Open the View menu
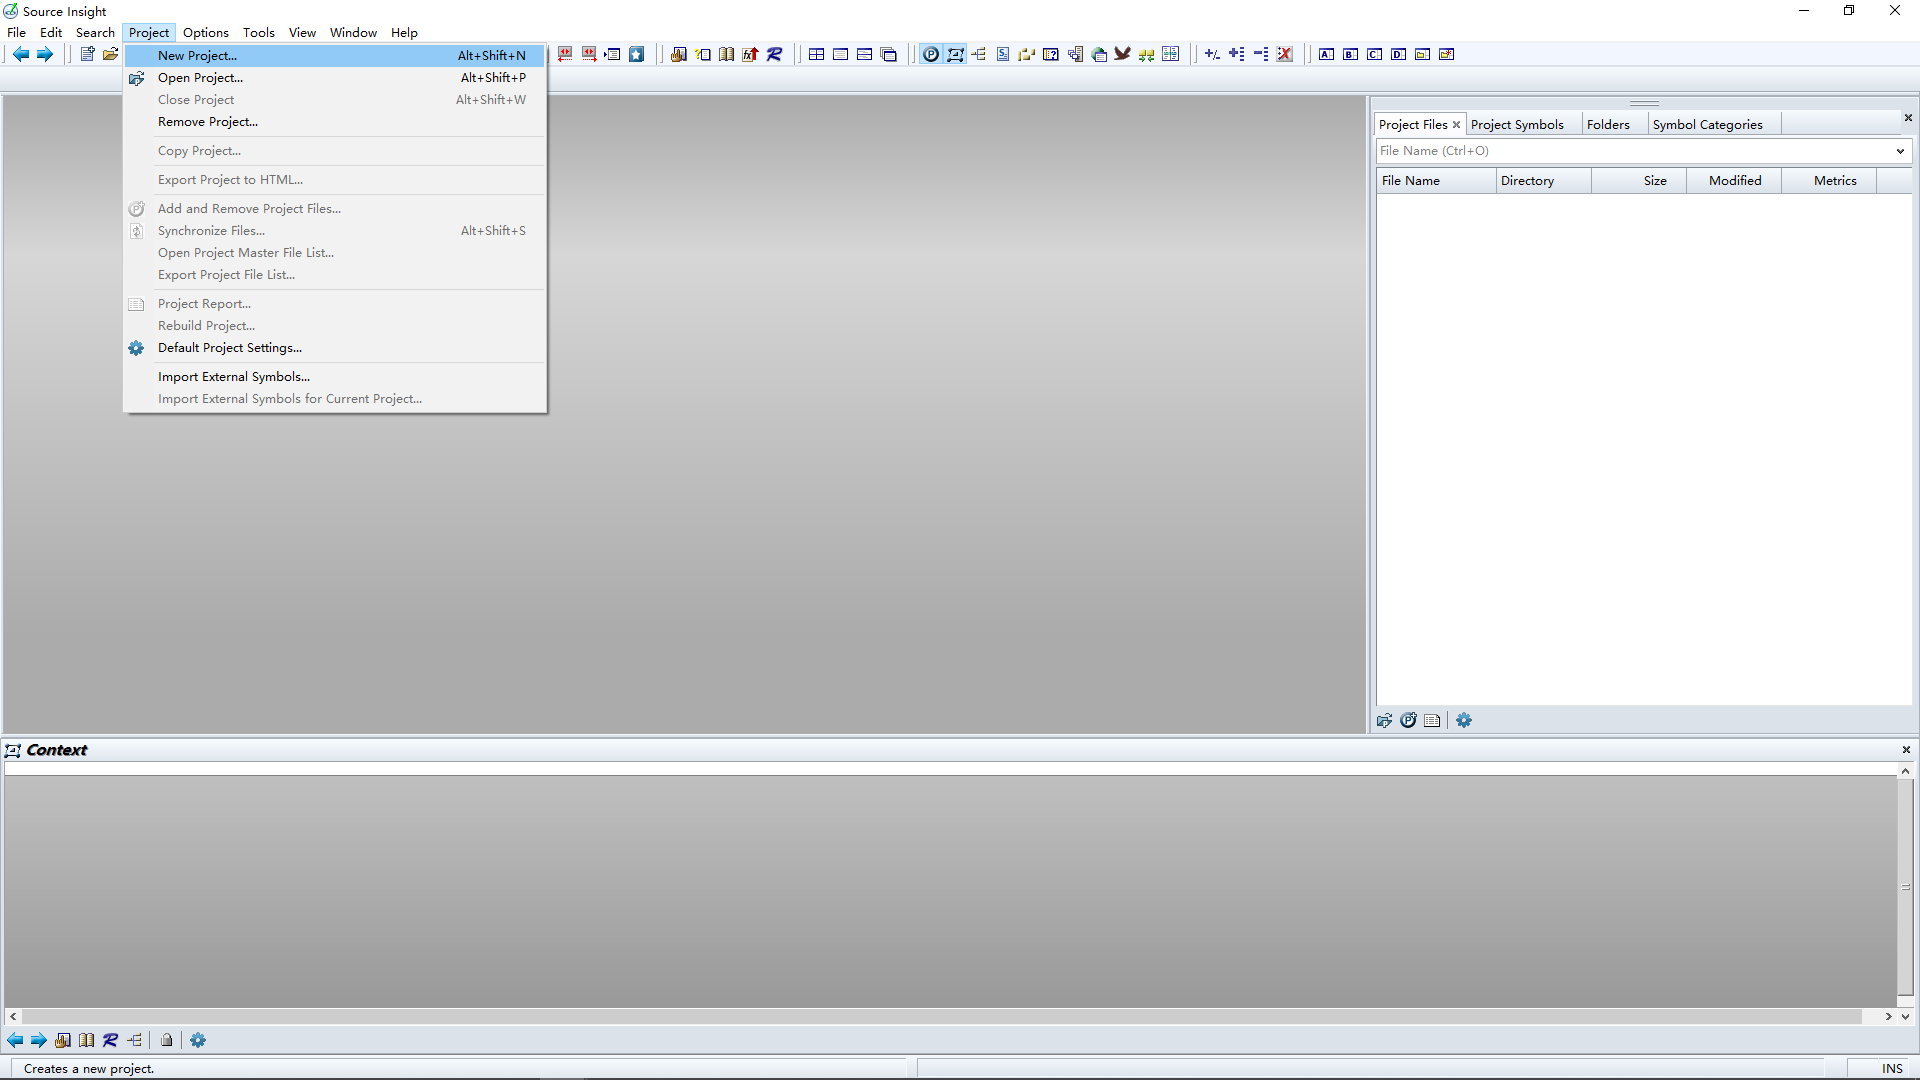The image size is (1920, 1080). pyautogui.click(x=302, y=33)
